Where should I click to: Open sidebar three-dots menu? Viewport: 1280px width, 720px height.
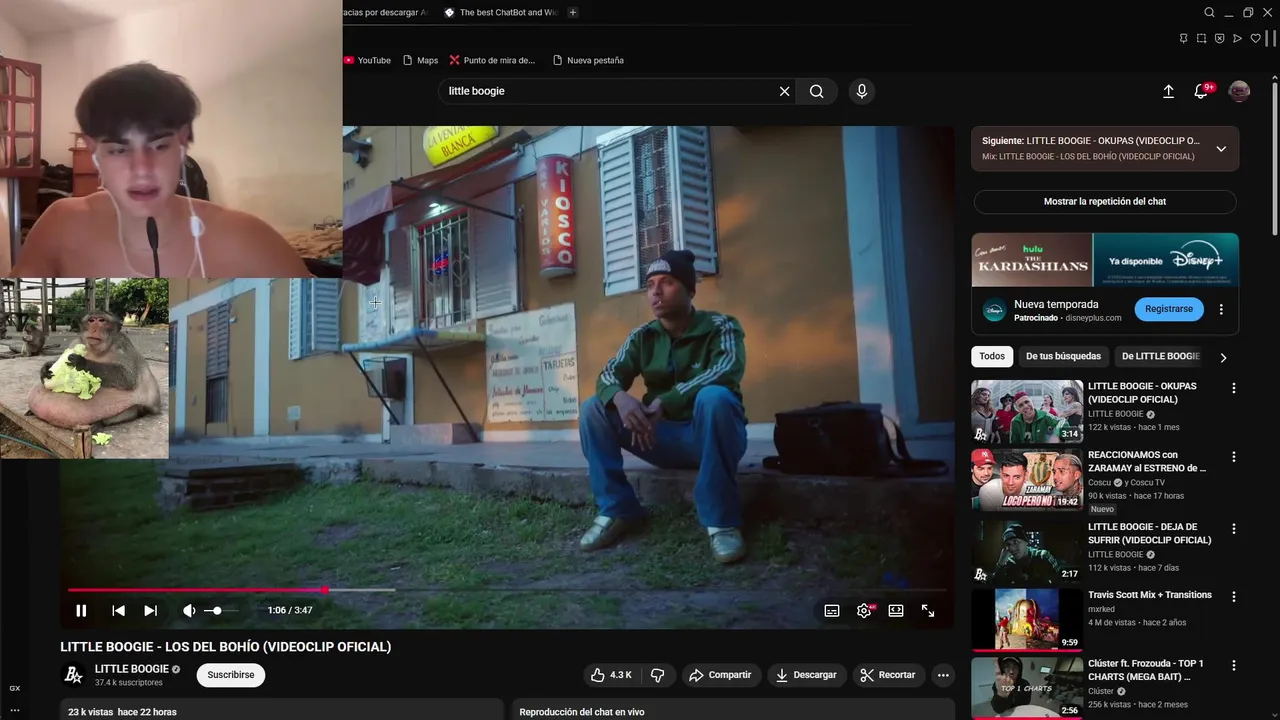(x=14, y=710)
